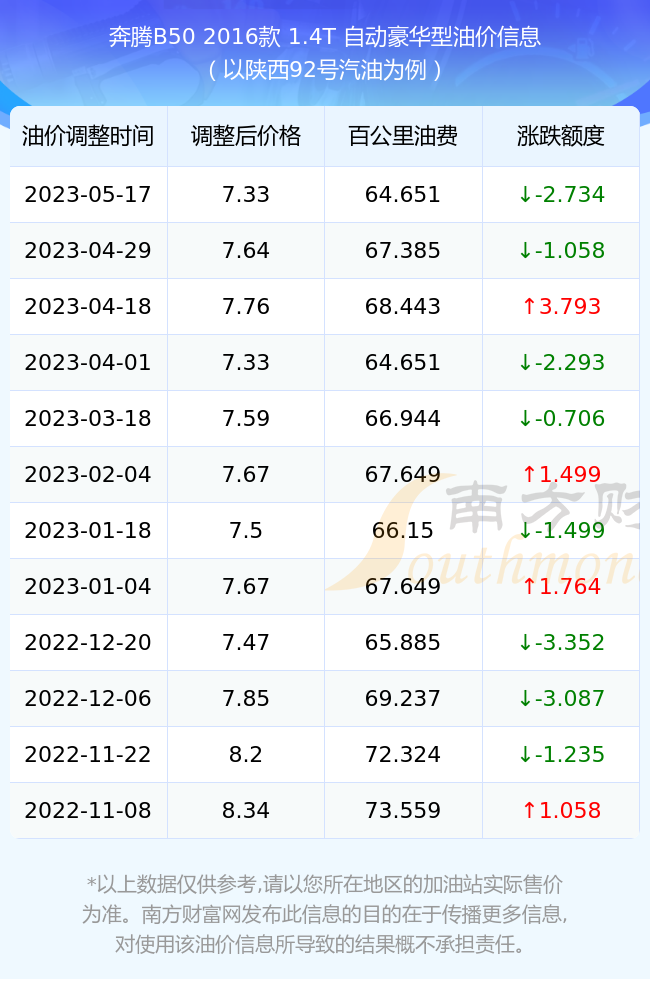Viewport: 650px width, 1000px height.
Task: Click the date 2023-01-04
Action: (x=88, y=587)
